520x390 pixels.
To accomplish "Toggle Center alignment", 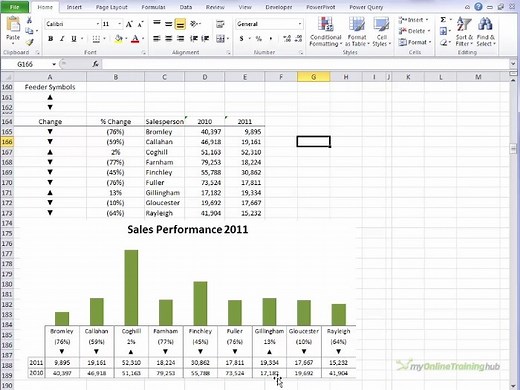I will pos(169,39).
